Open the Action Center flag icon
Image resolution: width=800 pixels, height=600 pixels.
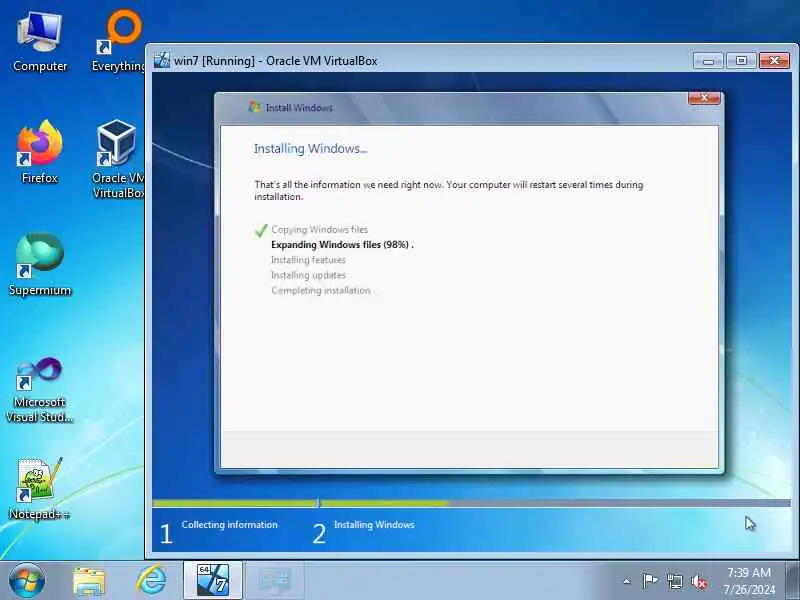(x=649, y=581)
